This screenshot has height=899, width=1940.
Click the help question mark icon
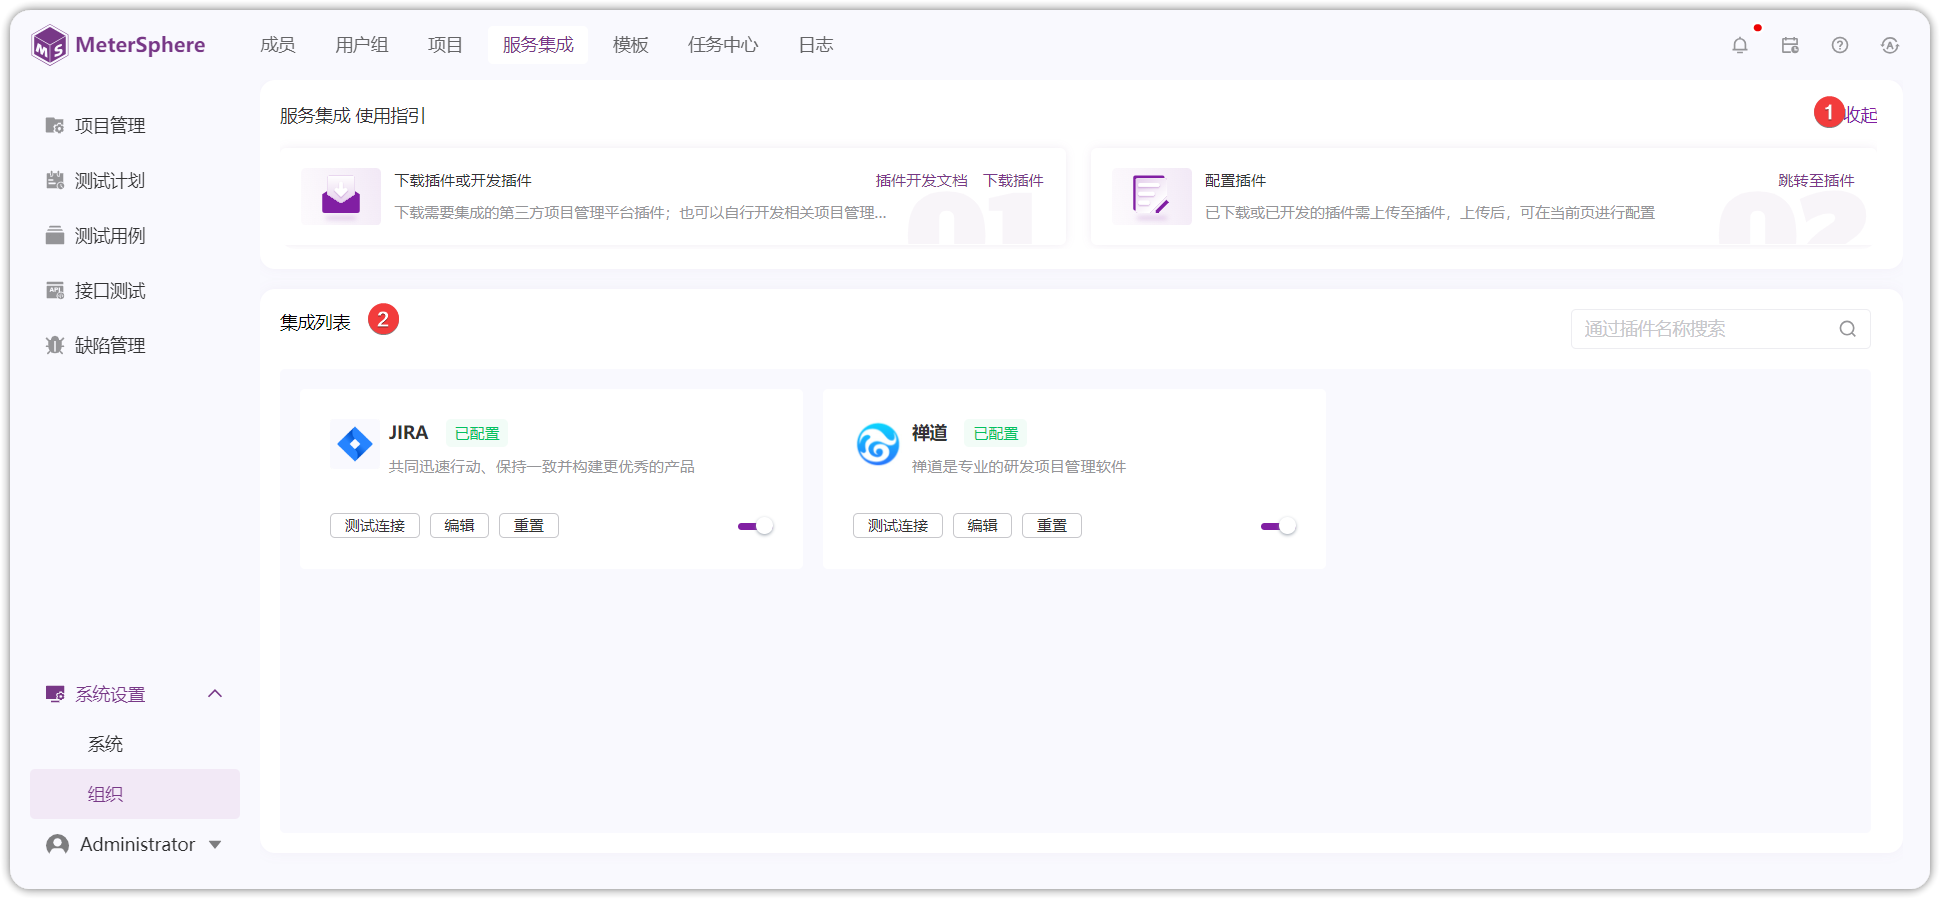tap(1840, 45)
